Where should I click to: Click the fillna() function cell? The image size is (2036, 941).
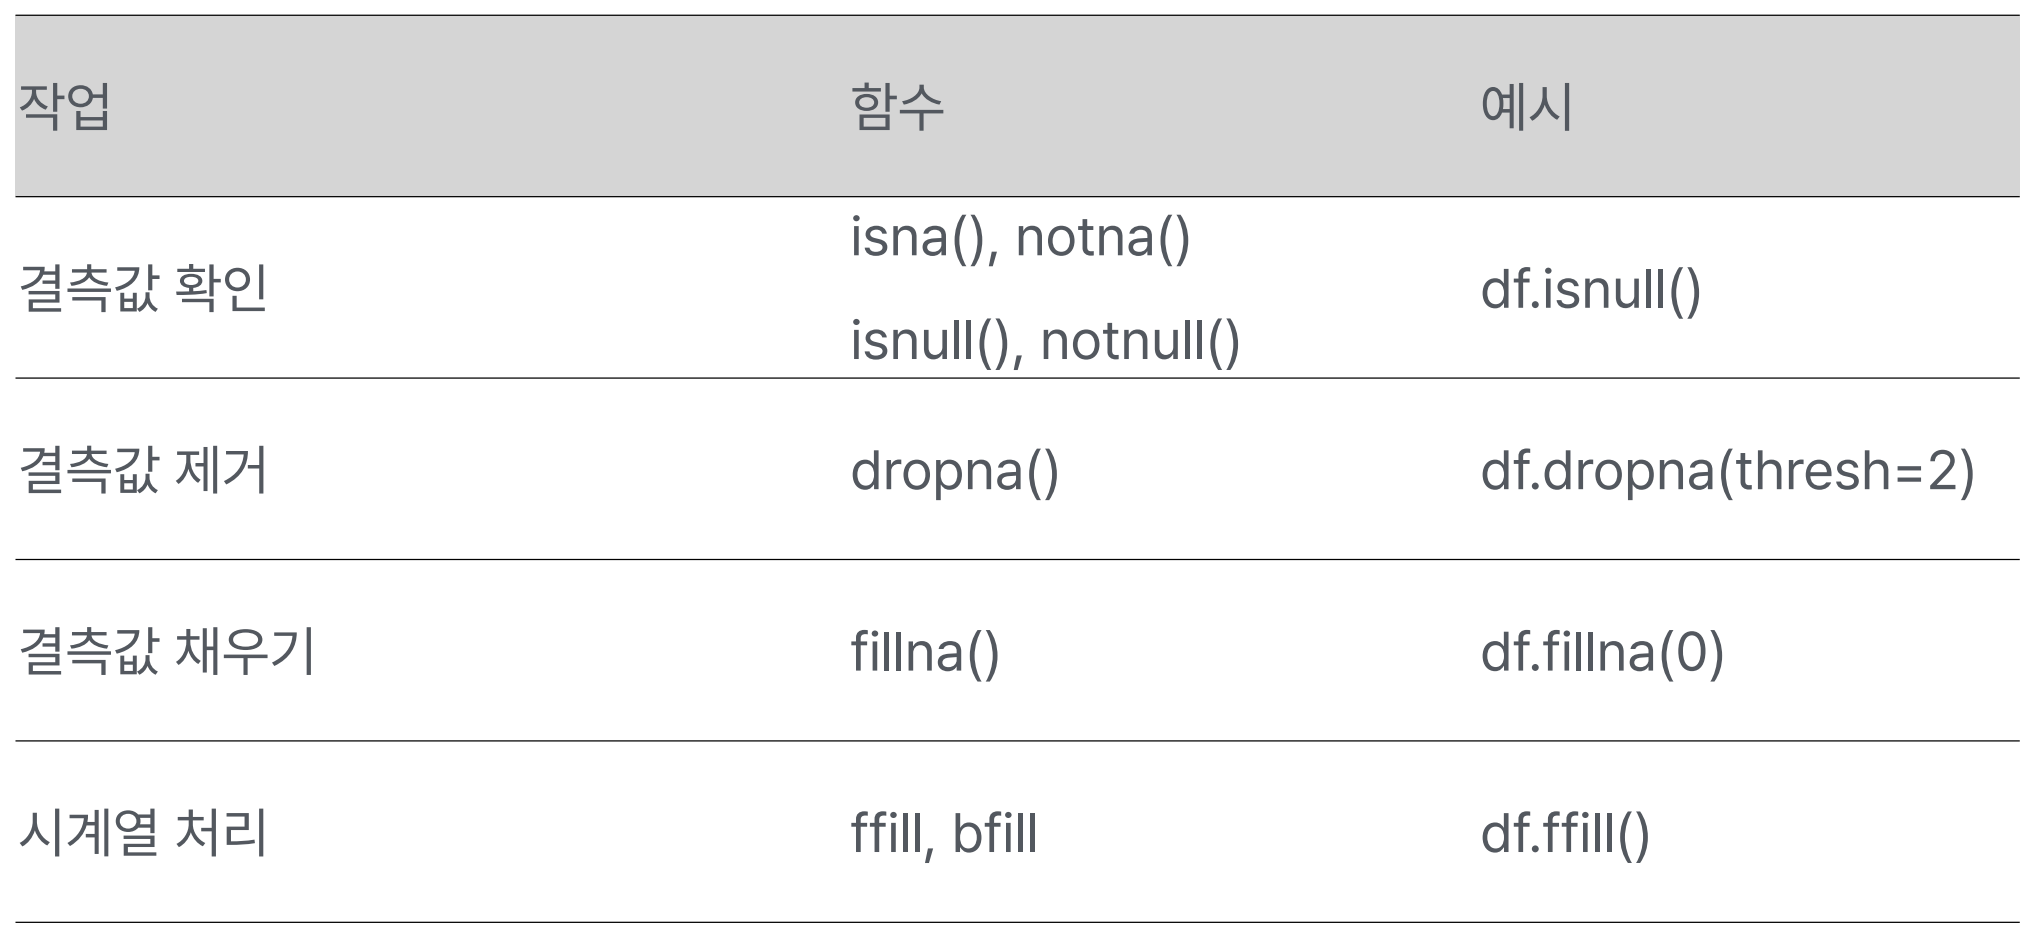925,652
